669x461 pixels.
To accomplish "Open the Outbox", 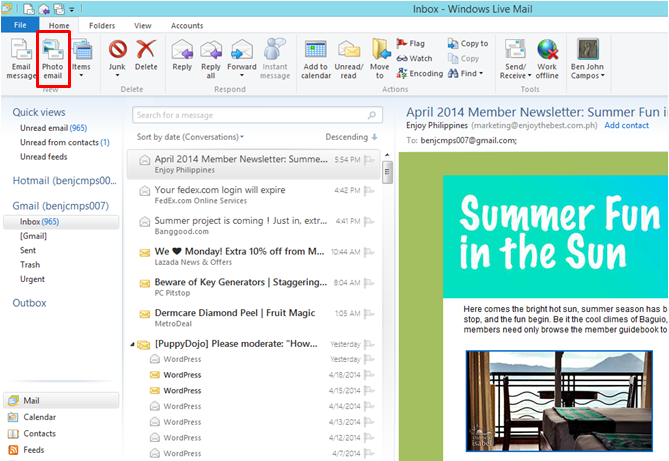I will (29, 303).
